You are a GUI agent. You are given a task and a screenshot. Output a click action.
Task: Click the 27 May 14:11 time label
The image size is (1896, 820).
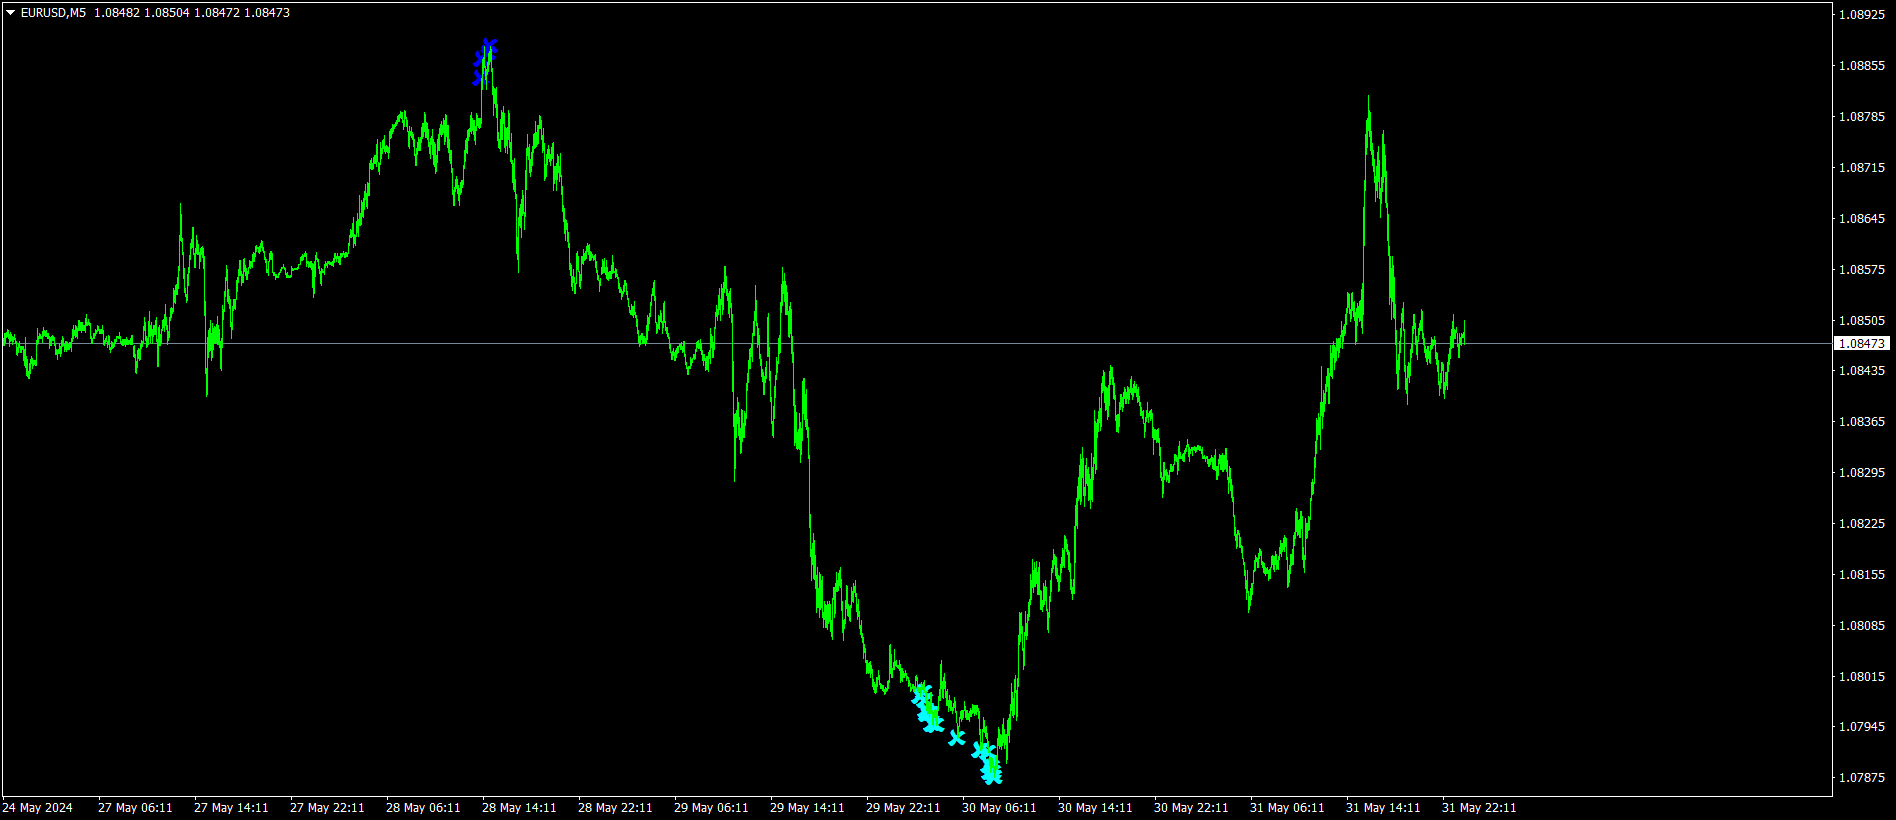coord(231,808)
